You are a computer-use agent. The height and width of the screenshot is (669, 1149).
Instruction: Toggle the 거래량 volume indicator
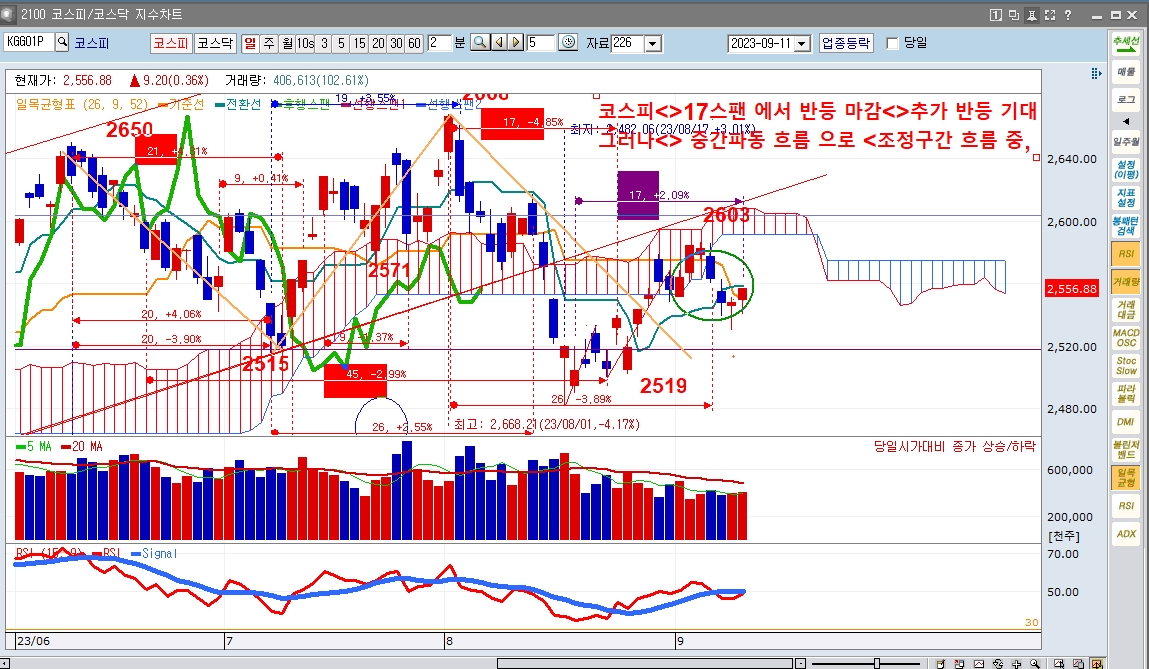(x=1126, y=281)
